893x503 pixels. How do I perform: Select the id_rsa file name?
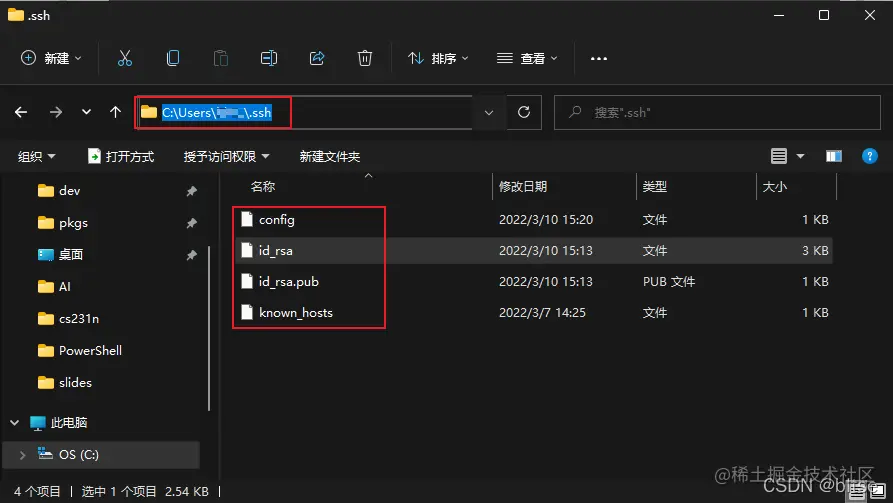point(276,251)
